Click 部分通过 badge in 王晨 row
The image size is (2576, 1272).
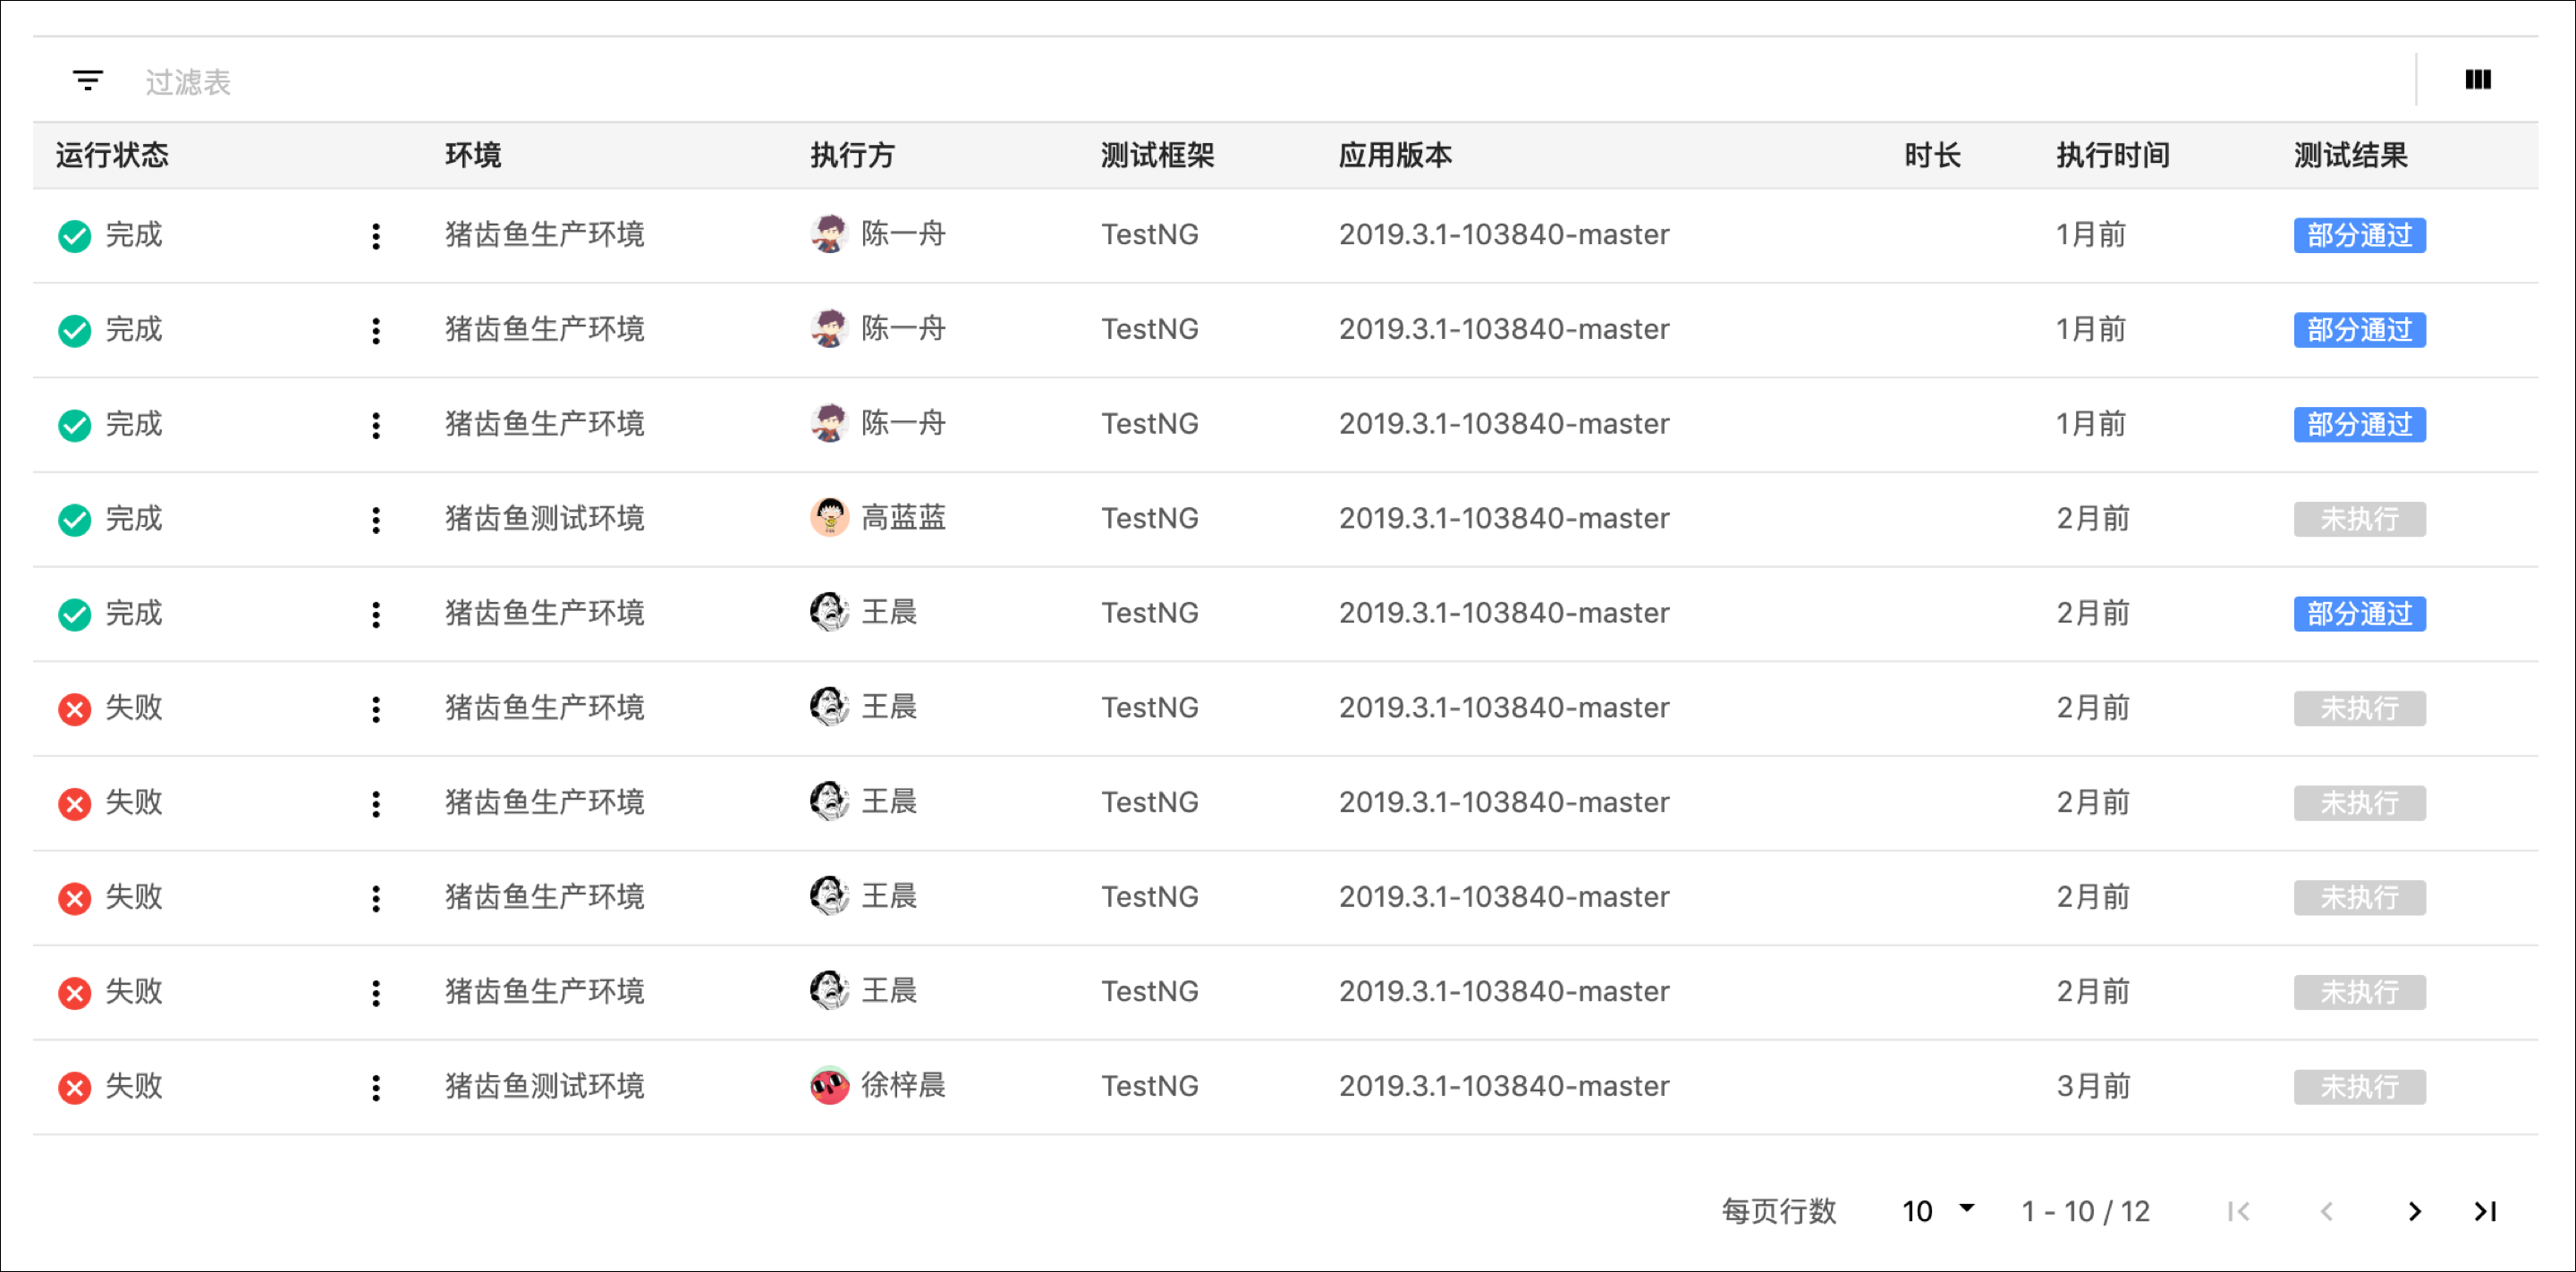[x=2359, y=614]
